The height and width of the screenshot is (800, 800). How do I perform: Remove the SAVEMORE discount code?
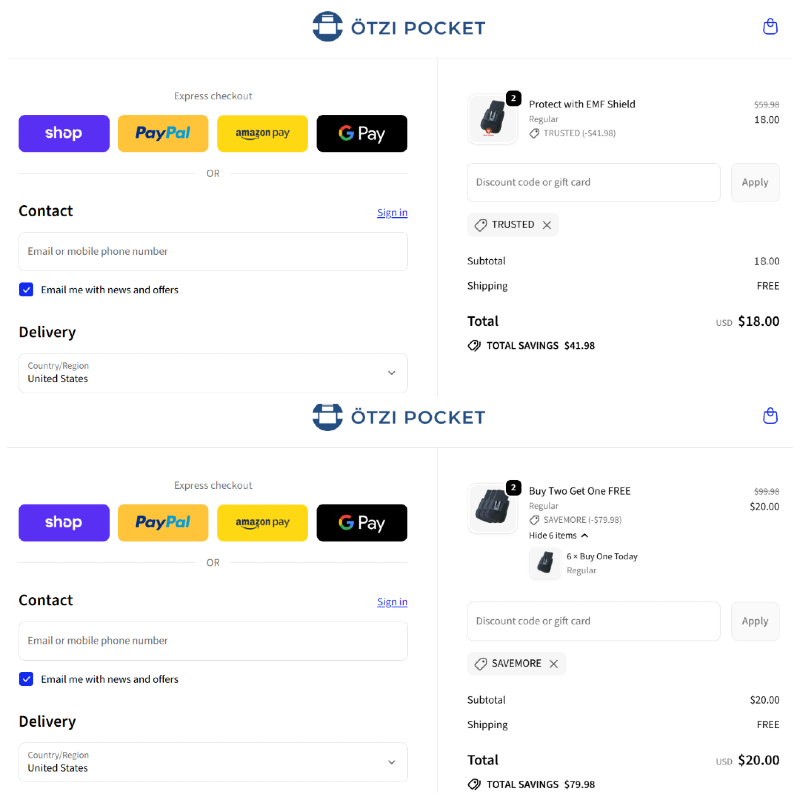[554, 664]
